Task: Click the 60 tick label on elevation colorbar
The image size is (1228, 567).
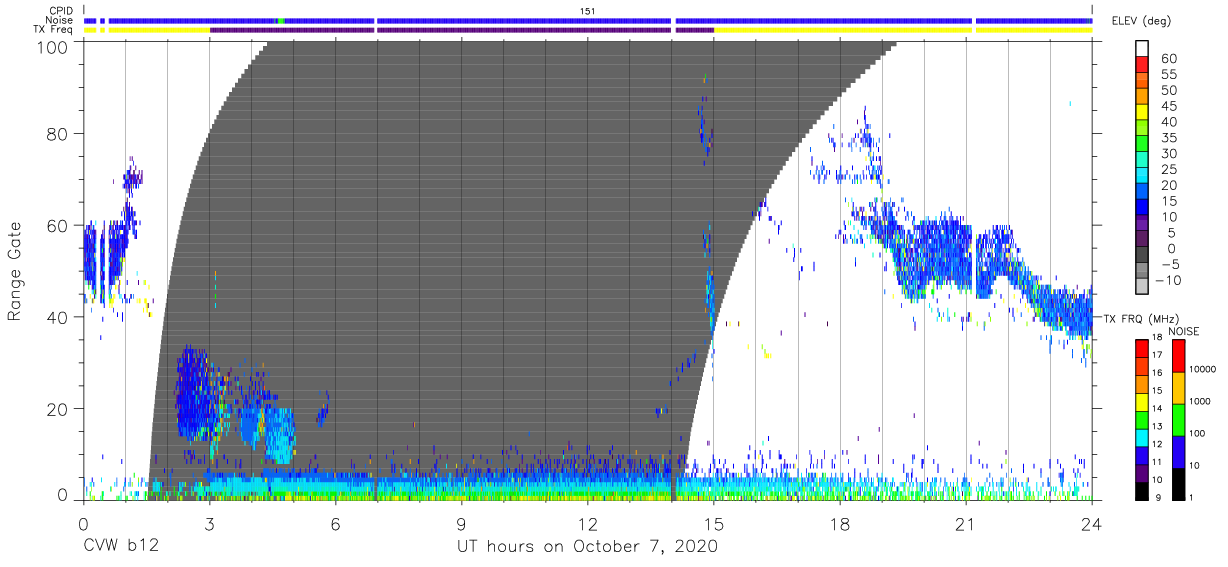Action: click(1168, 59)
